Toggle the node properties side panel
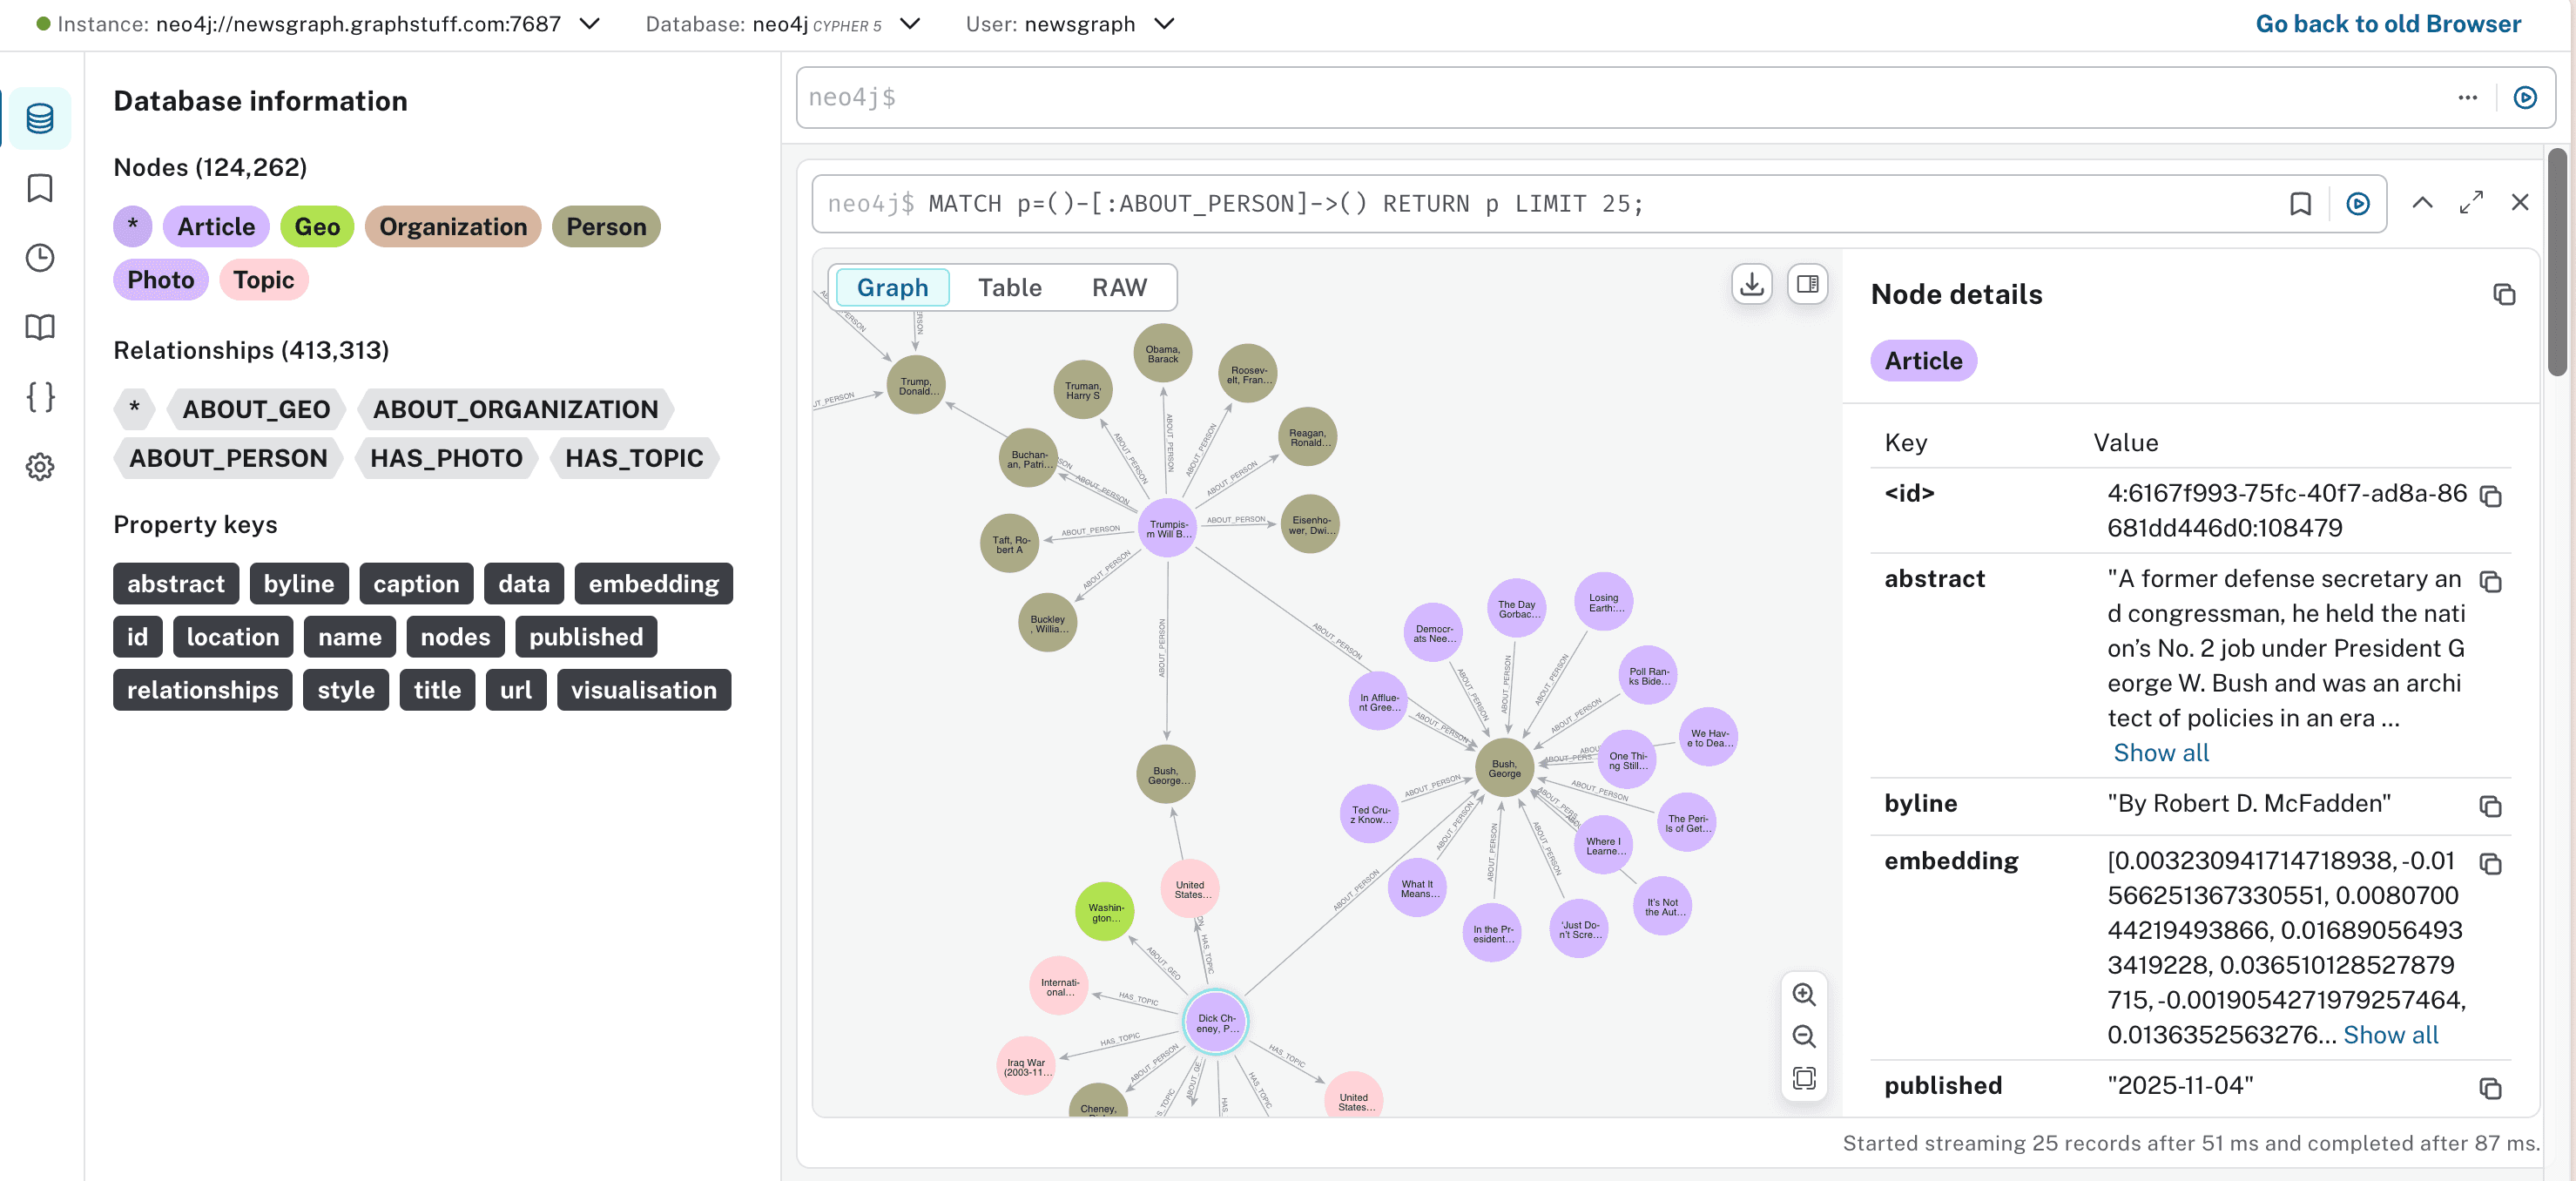2576x1181 pixels. tap(1807, 284)
